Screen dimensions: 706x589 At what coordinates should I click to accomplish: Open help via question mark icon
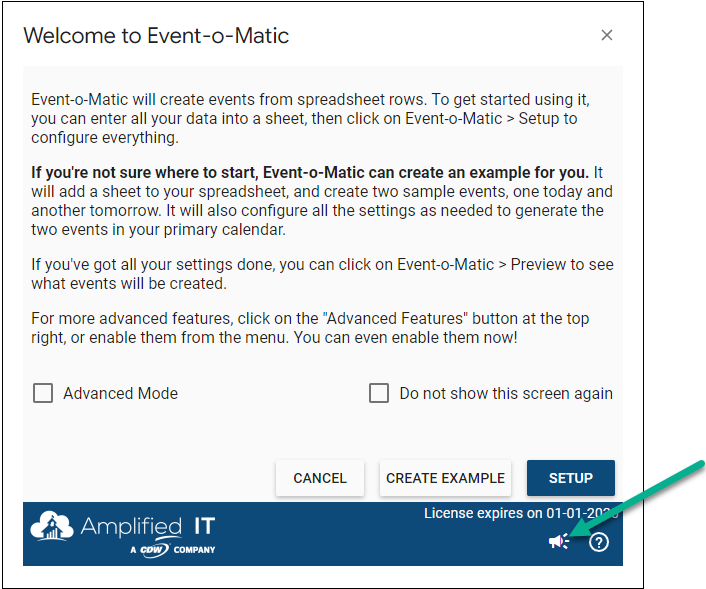598,542
